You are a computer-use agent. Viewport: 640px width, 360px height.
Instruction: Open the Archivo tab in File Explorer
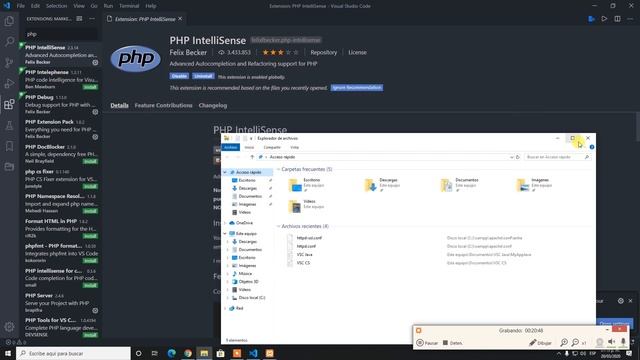(231, 147)
